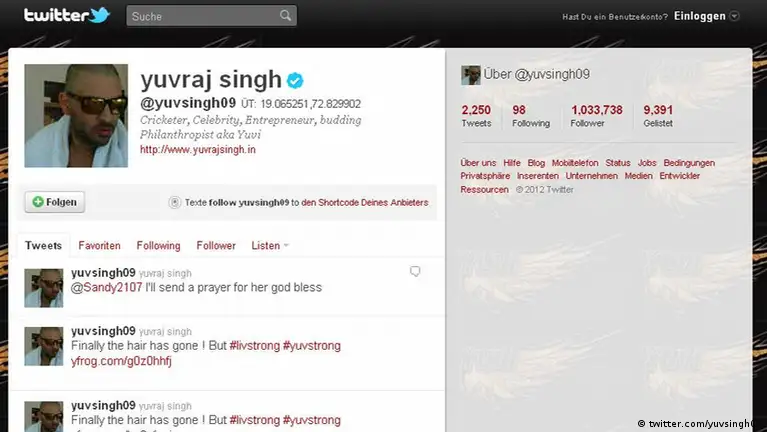Screen dimensions: 767x432
Task: Select the Following tab
Action: tap(158, 246)
